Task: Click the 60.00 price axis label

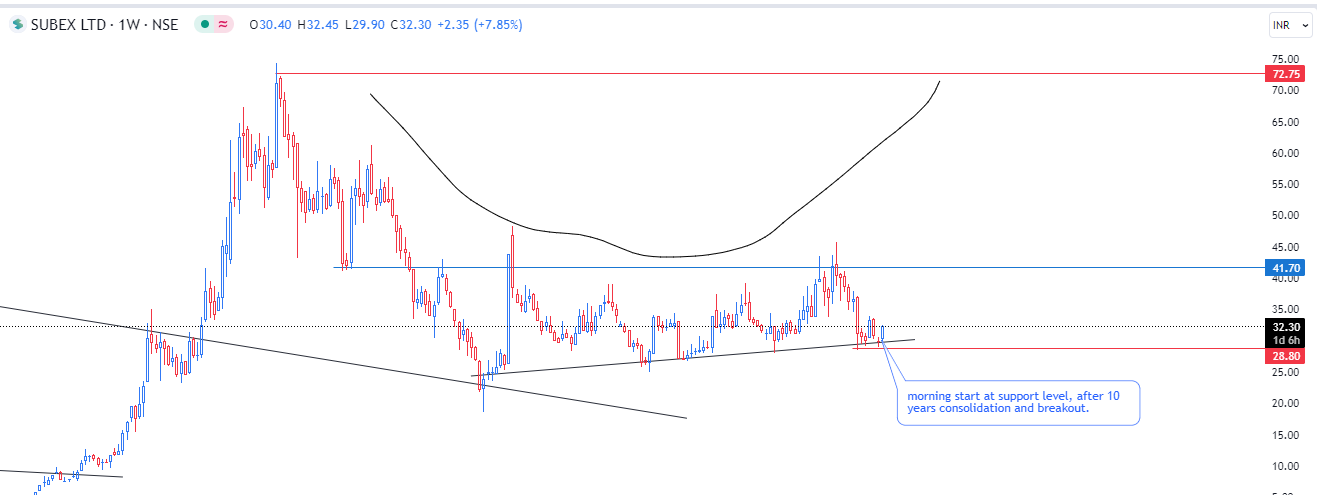Action: [x=1284, y=153]
